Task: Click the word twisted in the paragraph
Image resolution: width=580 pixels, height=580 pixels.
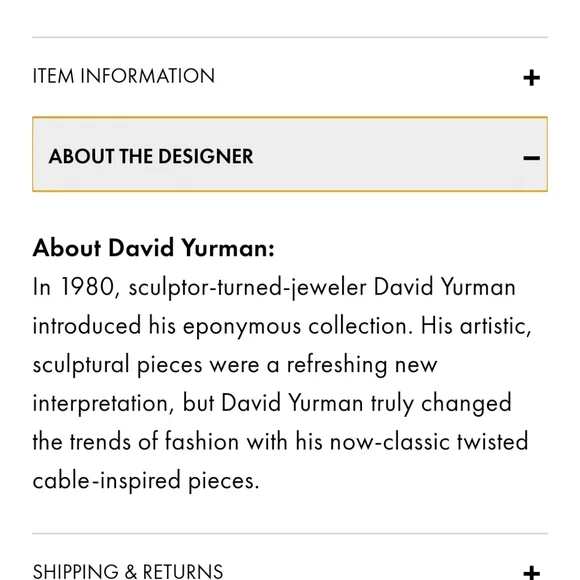Action: 492,442
